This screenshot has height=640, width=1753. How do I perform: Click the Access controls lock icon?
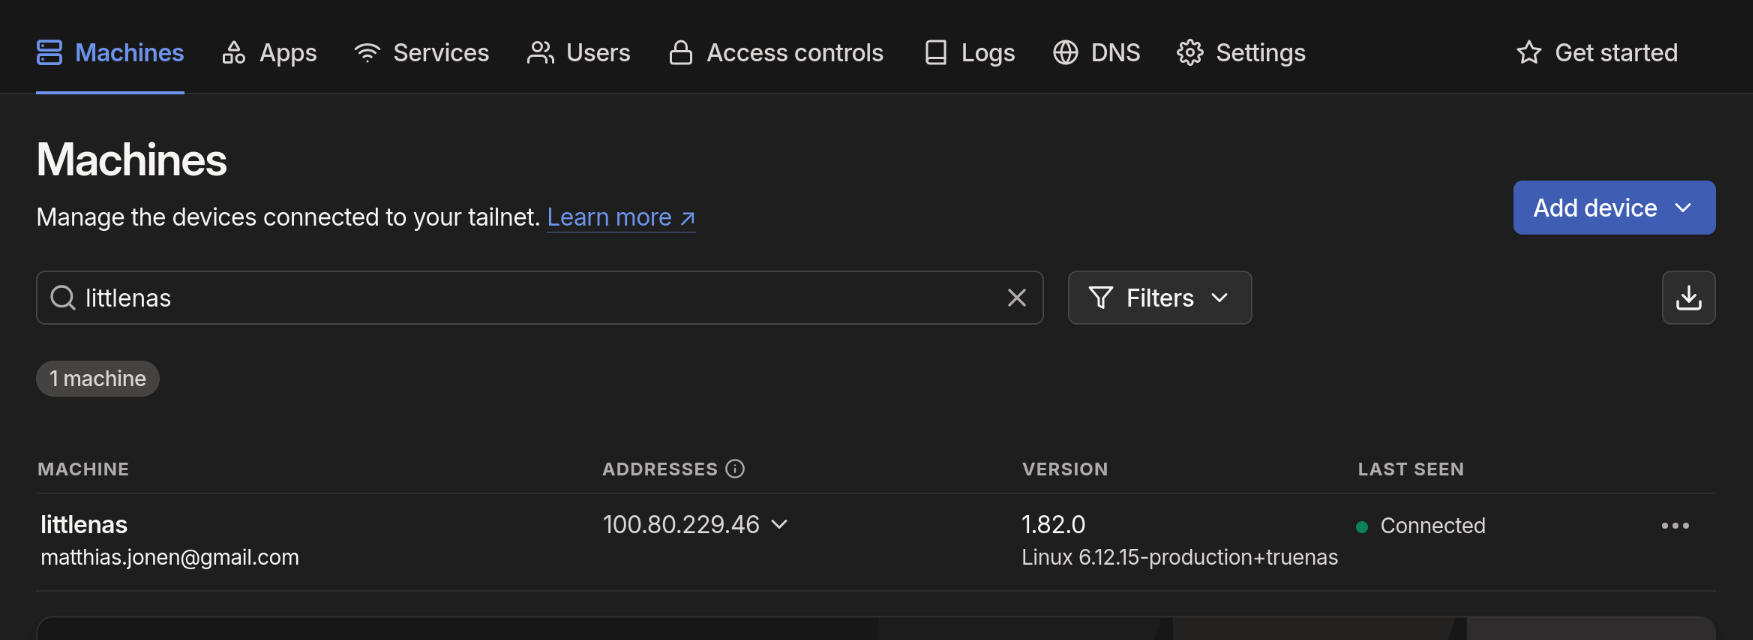tap(681, 53)
